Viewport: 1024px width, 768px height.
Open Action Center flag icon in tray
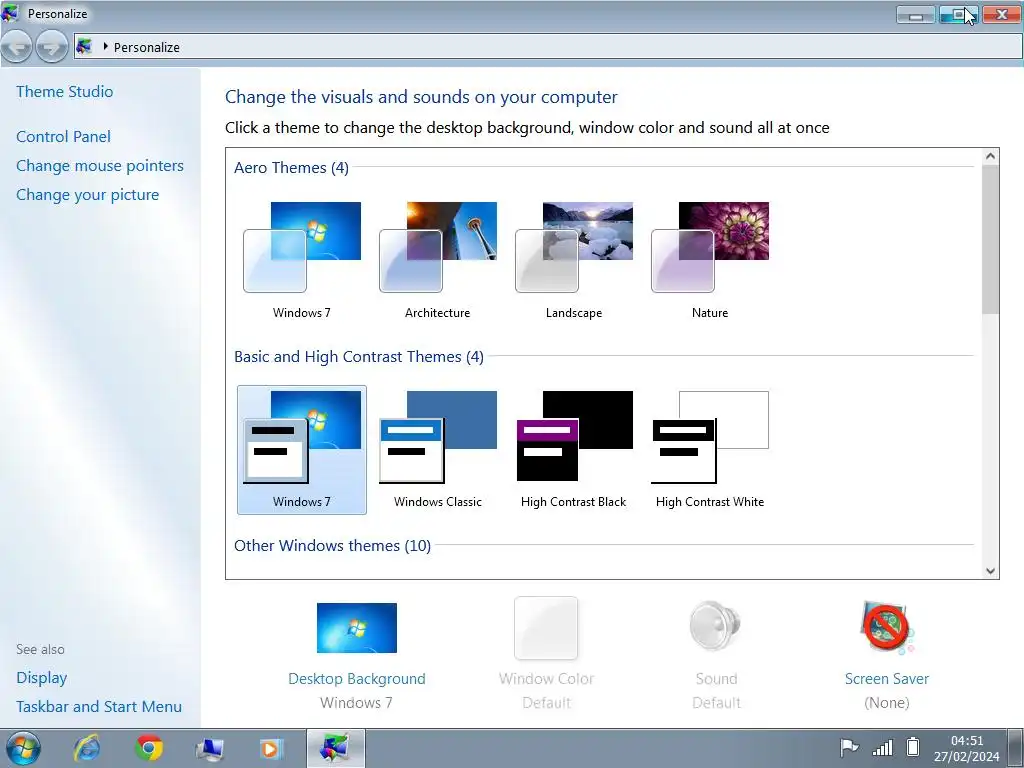coord(848,747)
